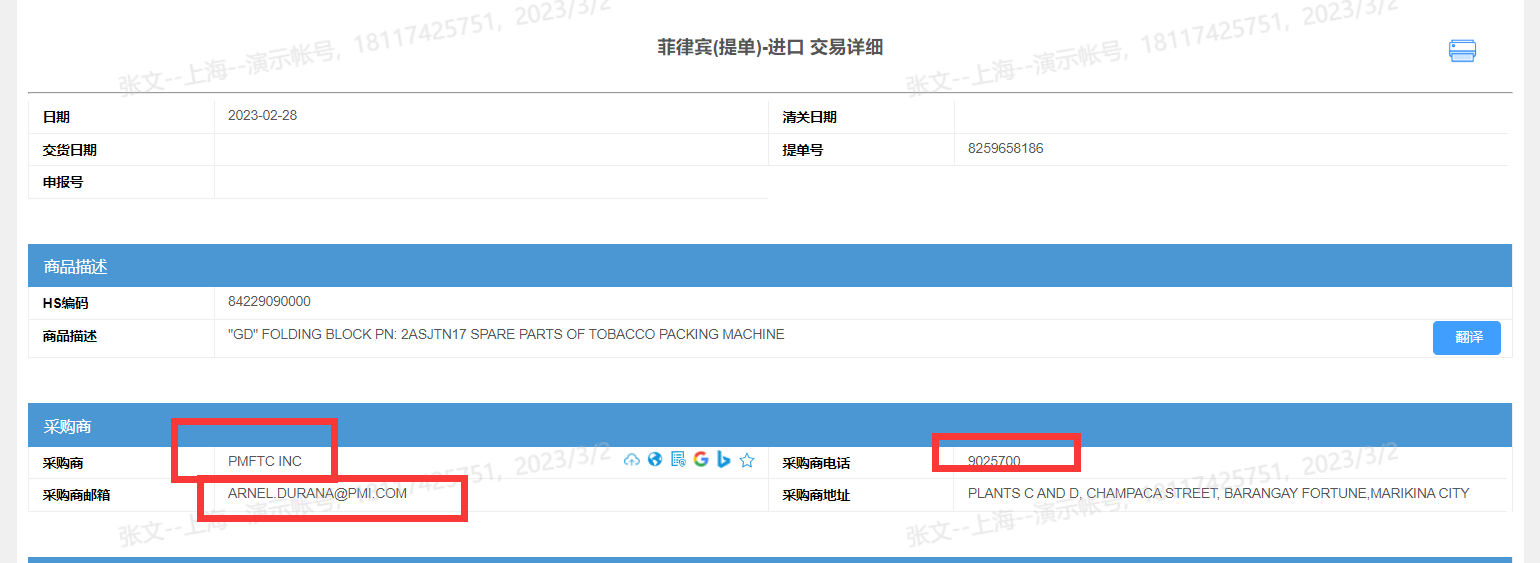Click the page title 菲律宾(提单)-进口 交易详细
The image size is (1540, 563).
[770, 47]
